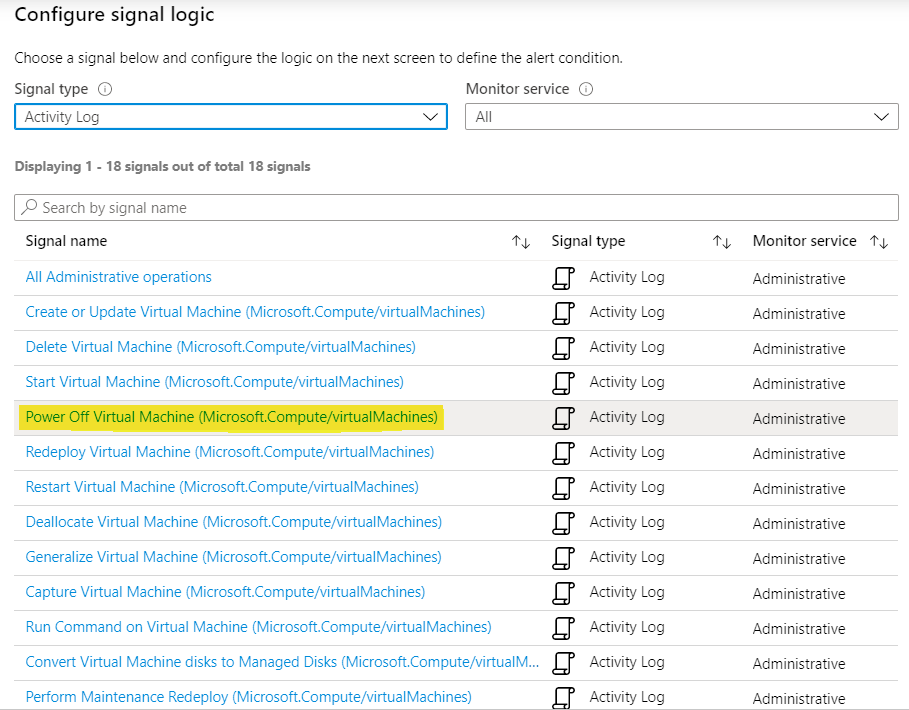Open the Signal type dropdown
909x710 pixels.
pos(231,117)
